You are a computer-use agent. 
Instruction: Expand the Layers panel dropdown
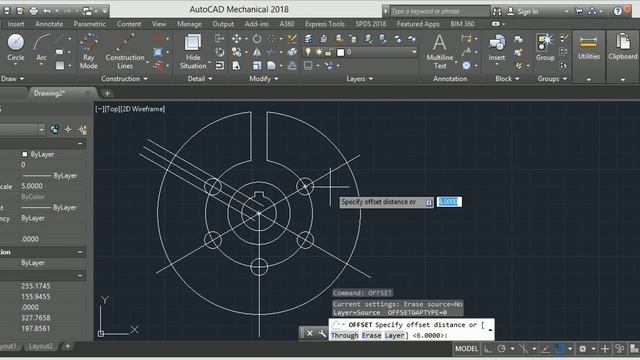pyautogui.click(x=360, y=78)
